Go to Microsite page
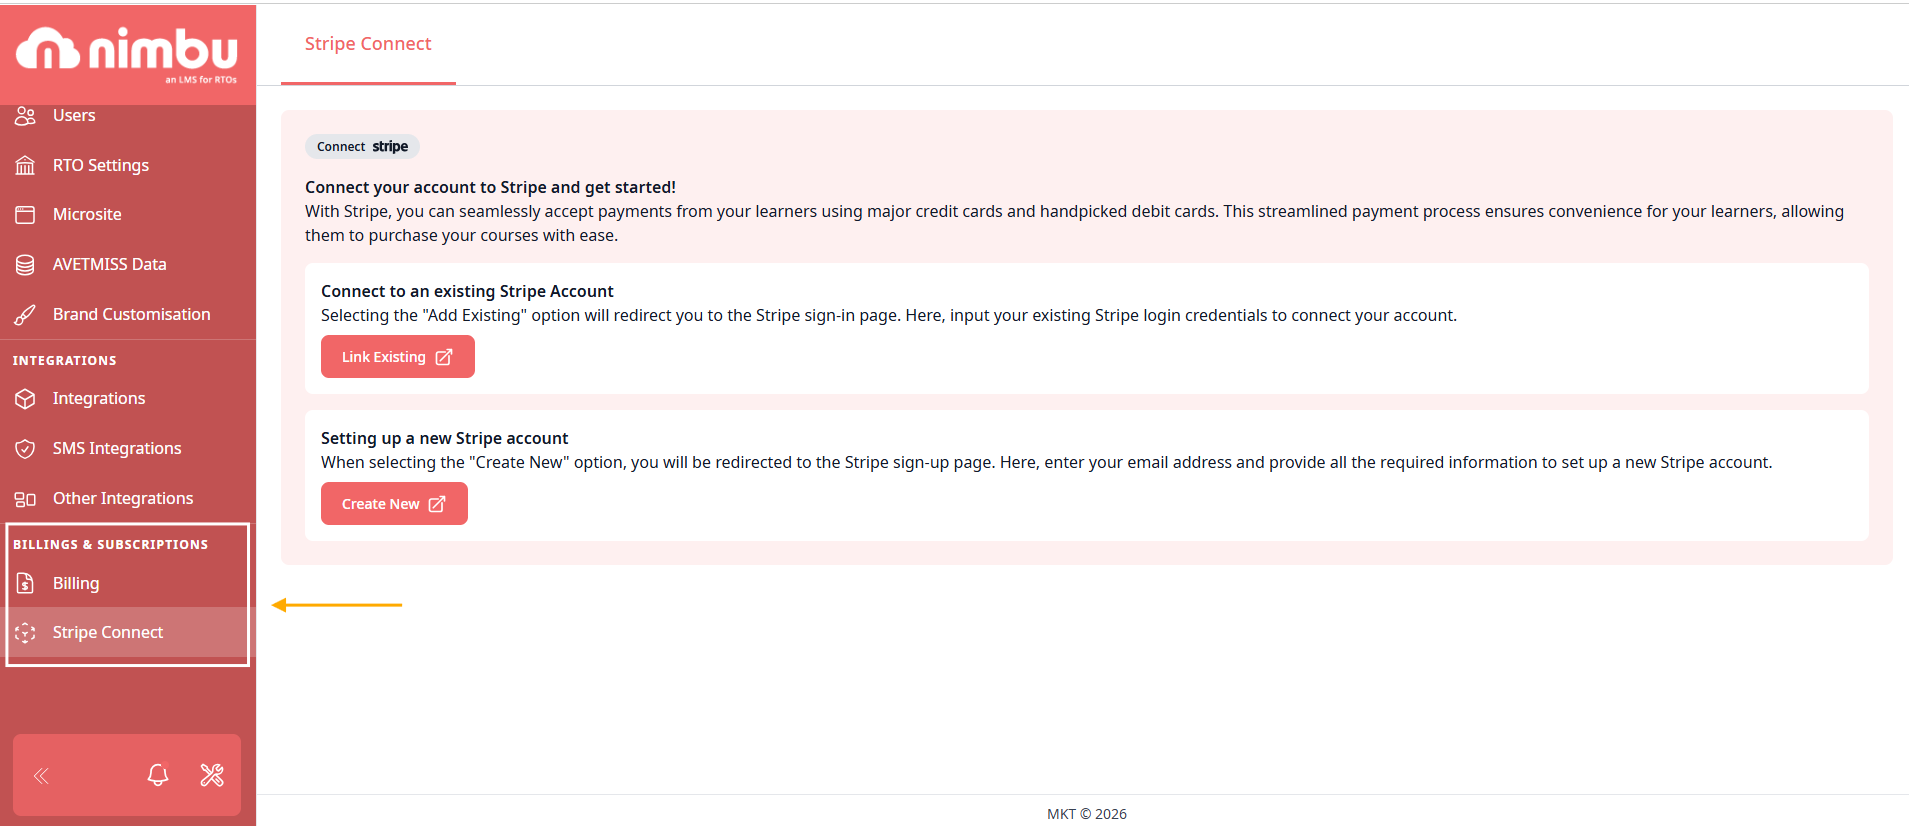Screen dimensions: 1909x826 click(x=128, y=214)
